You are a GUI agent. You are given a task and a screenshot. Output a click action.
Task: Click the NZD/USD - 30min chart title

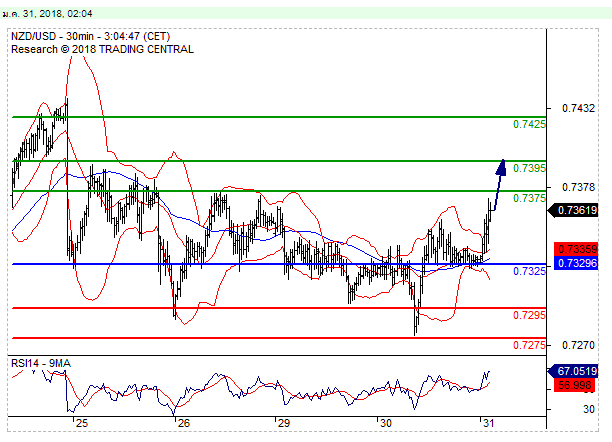[91, 37]
